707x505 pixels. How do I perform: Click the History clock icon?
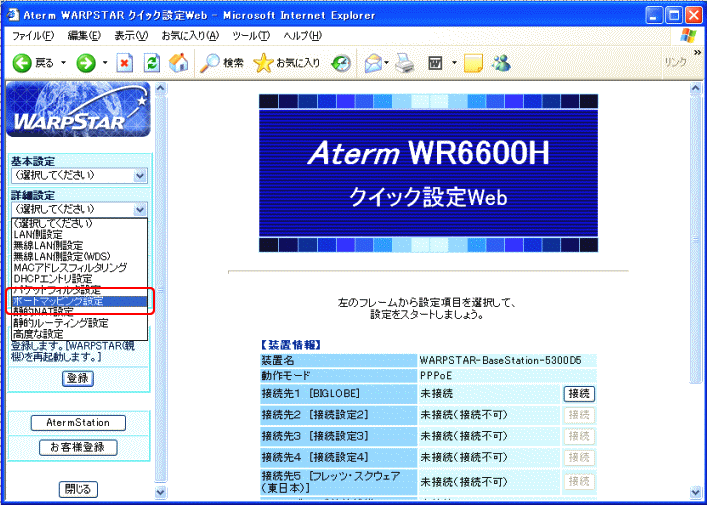341,62
